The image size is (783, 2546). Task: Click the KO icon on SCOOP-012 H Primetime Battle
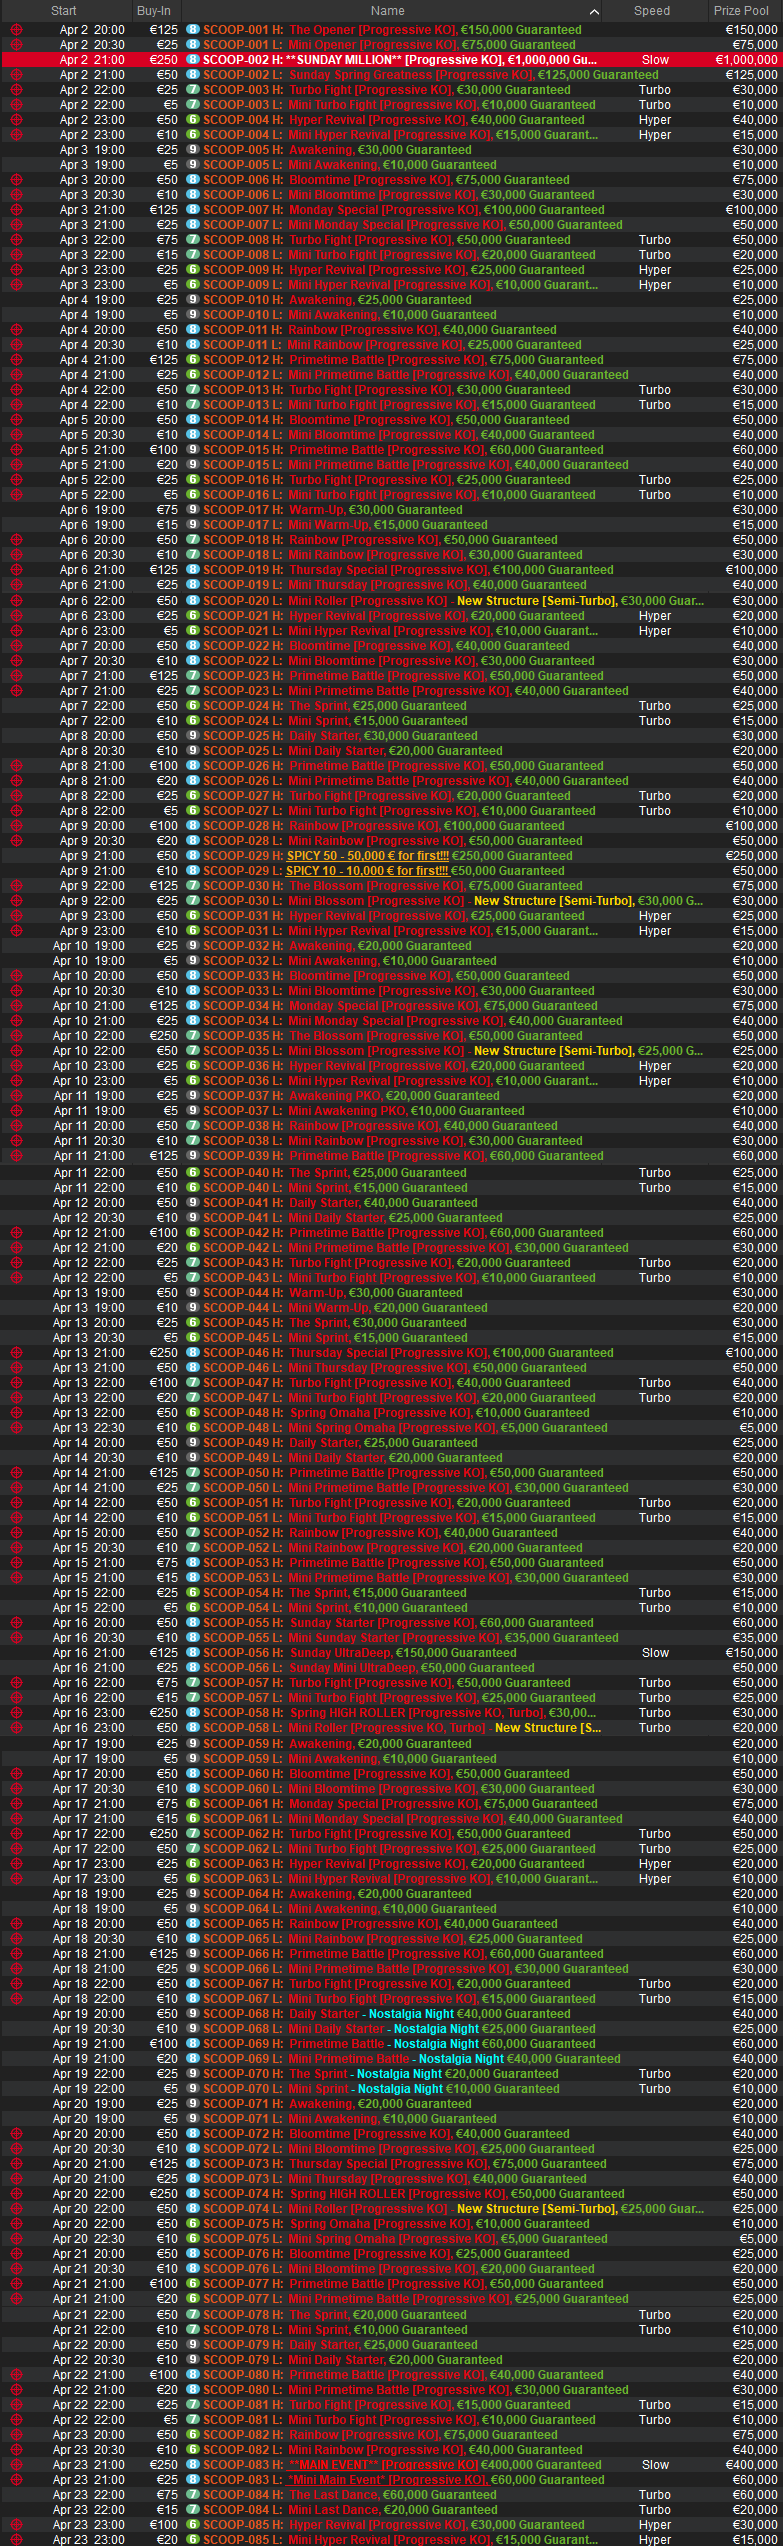pos(16,360)
